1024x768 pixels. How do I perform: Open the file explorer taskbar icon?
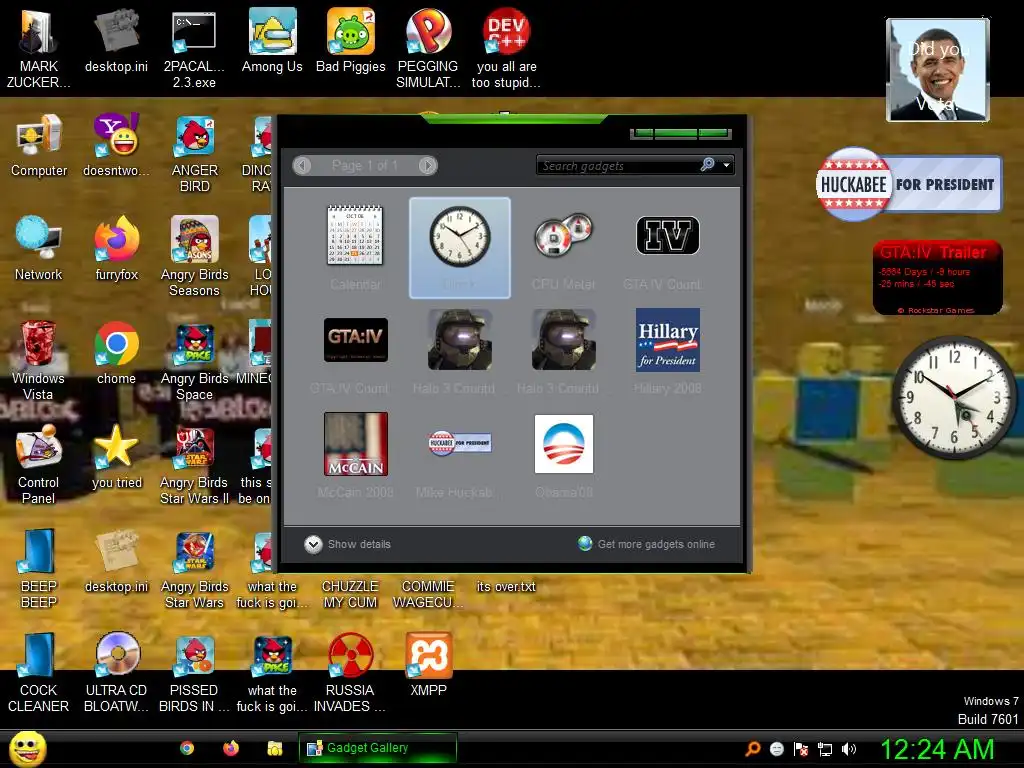coord(274,748)
